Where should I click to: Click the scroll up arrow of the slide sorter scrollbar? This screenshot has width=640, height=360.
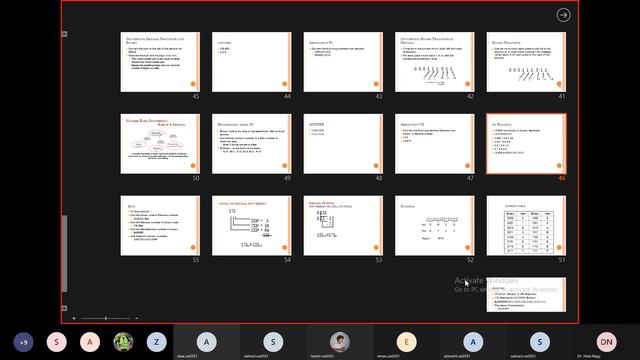pos(64,34)
